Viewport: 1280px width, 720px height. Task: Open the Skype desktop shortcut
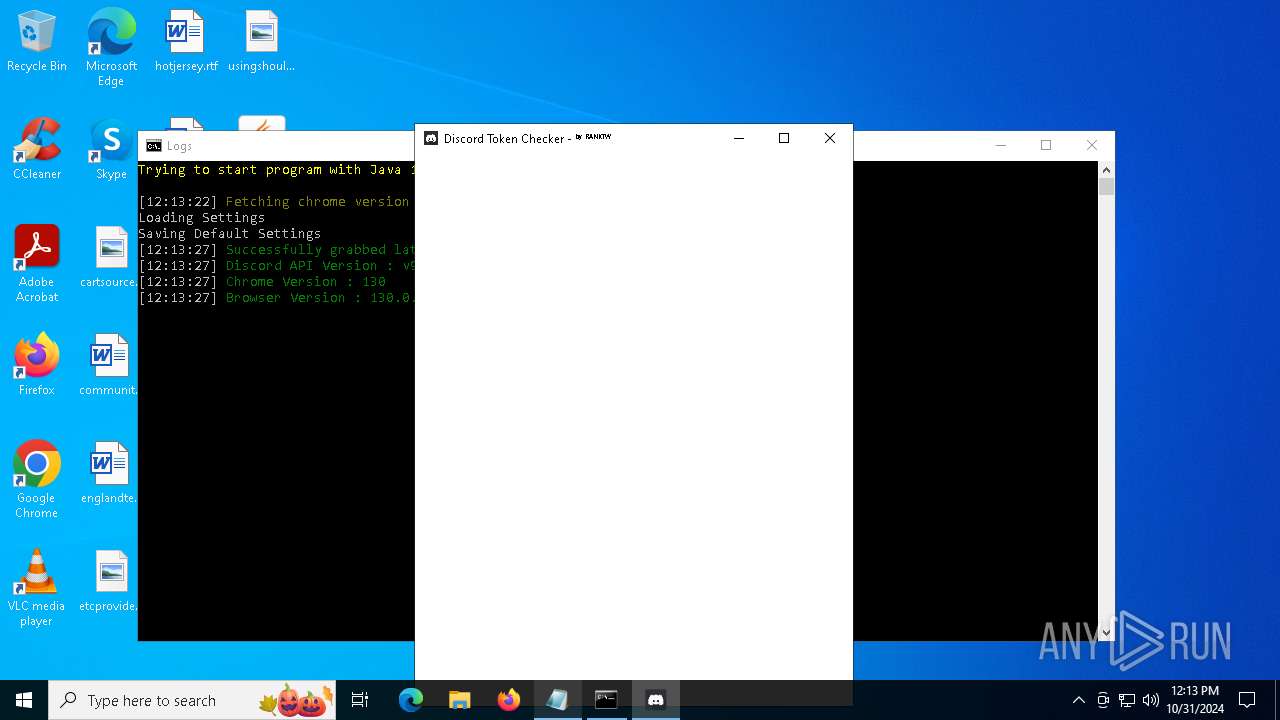pyautogui.click(x=111, y=150)
